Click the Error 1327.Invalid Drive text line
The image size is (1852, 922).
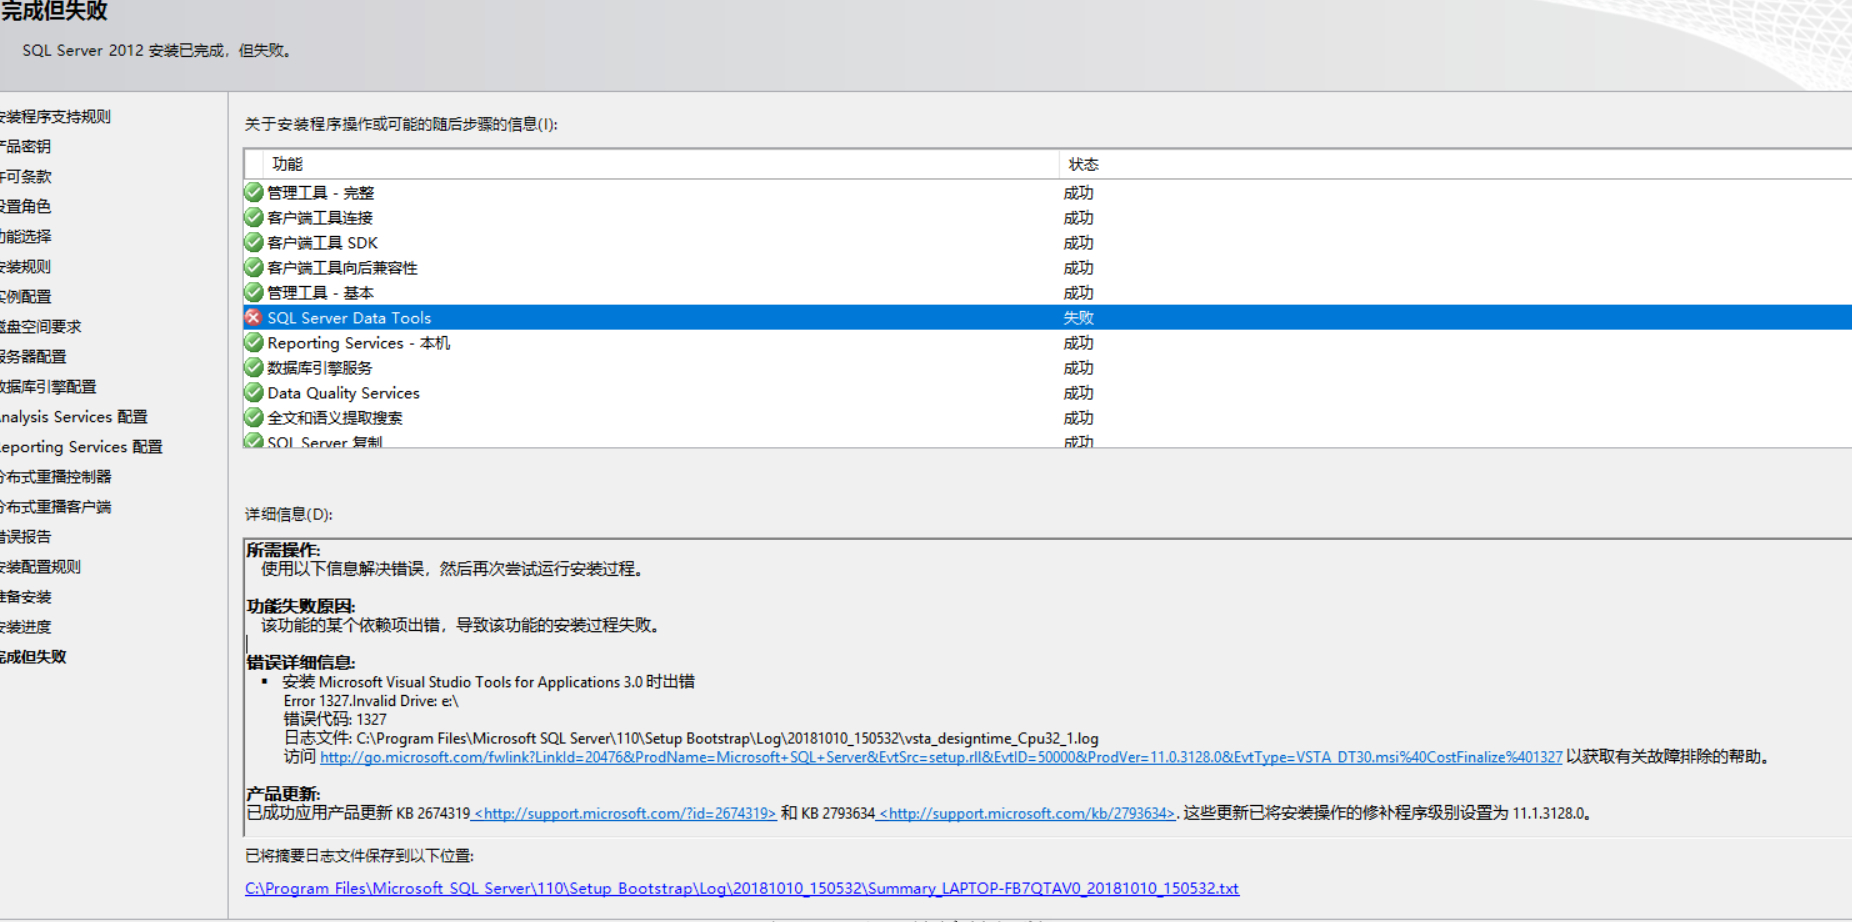click(371, 701)
